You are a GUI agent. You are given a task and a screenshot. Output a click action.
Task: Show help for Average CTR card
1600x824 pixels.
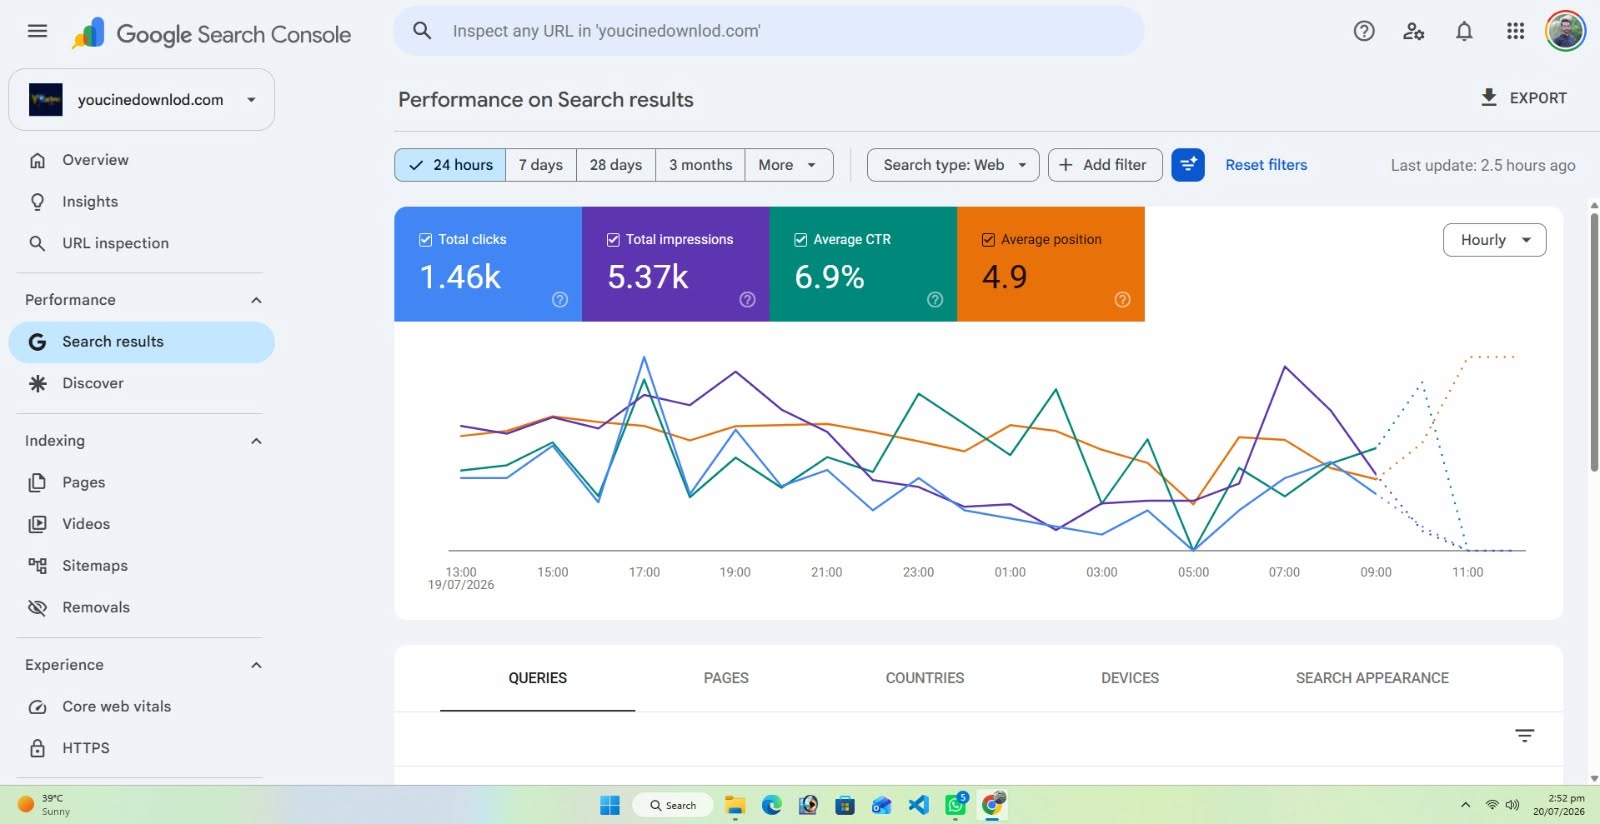click(935, 300)
